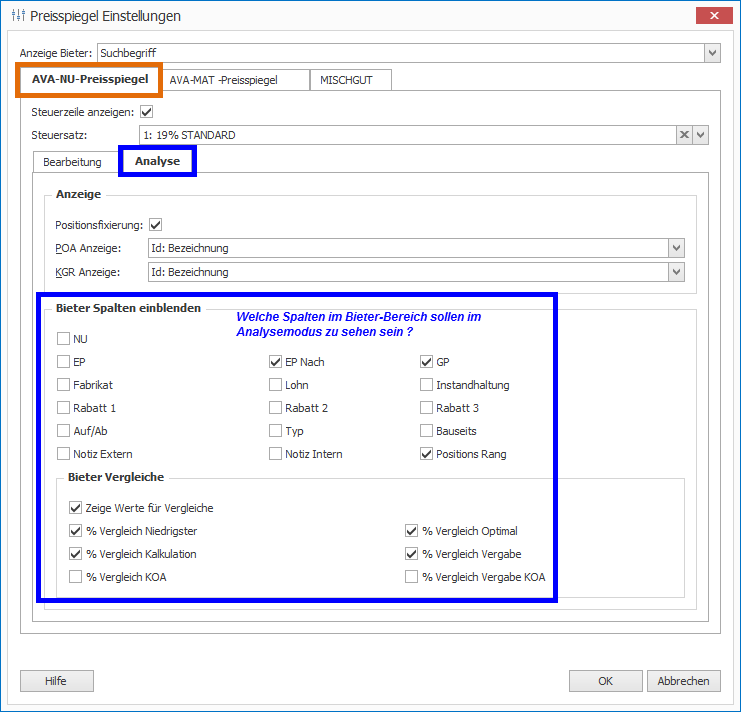
Task: Enable the NU column checkbox
Action: point(64,339)
